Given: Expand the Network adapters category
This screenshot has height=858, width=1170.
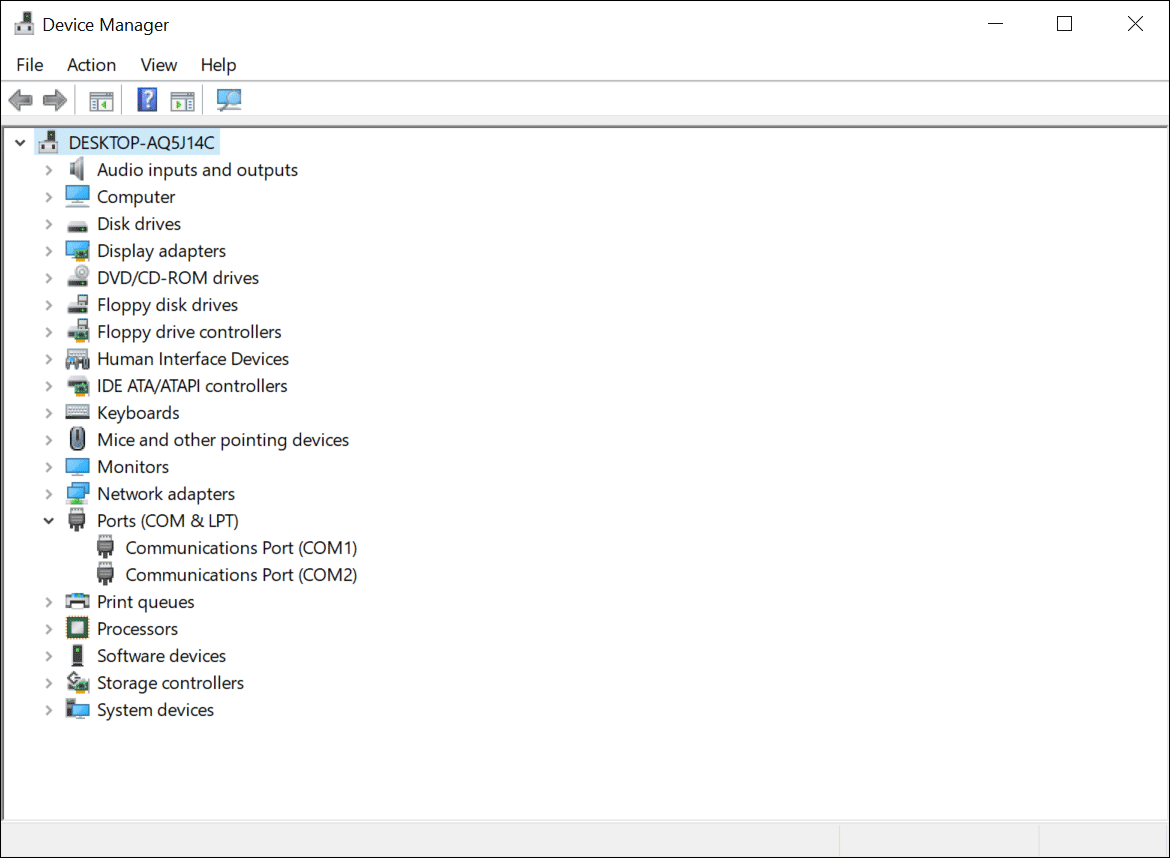Looking at the screenshot, I should pos(48,494).
